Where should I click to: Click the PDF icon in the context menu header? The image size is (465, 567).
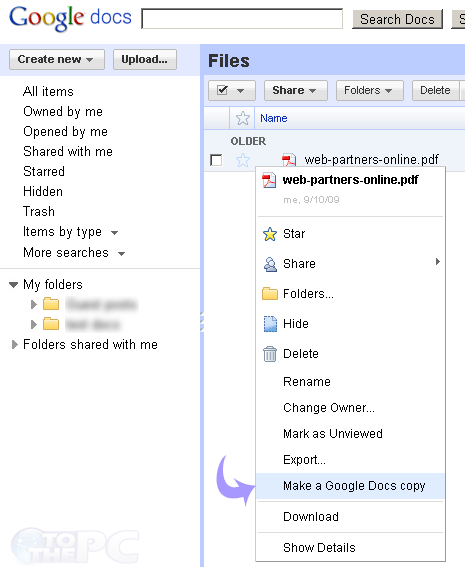point(269,180)
